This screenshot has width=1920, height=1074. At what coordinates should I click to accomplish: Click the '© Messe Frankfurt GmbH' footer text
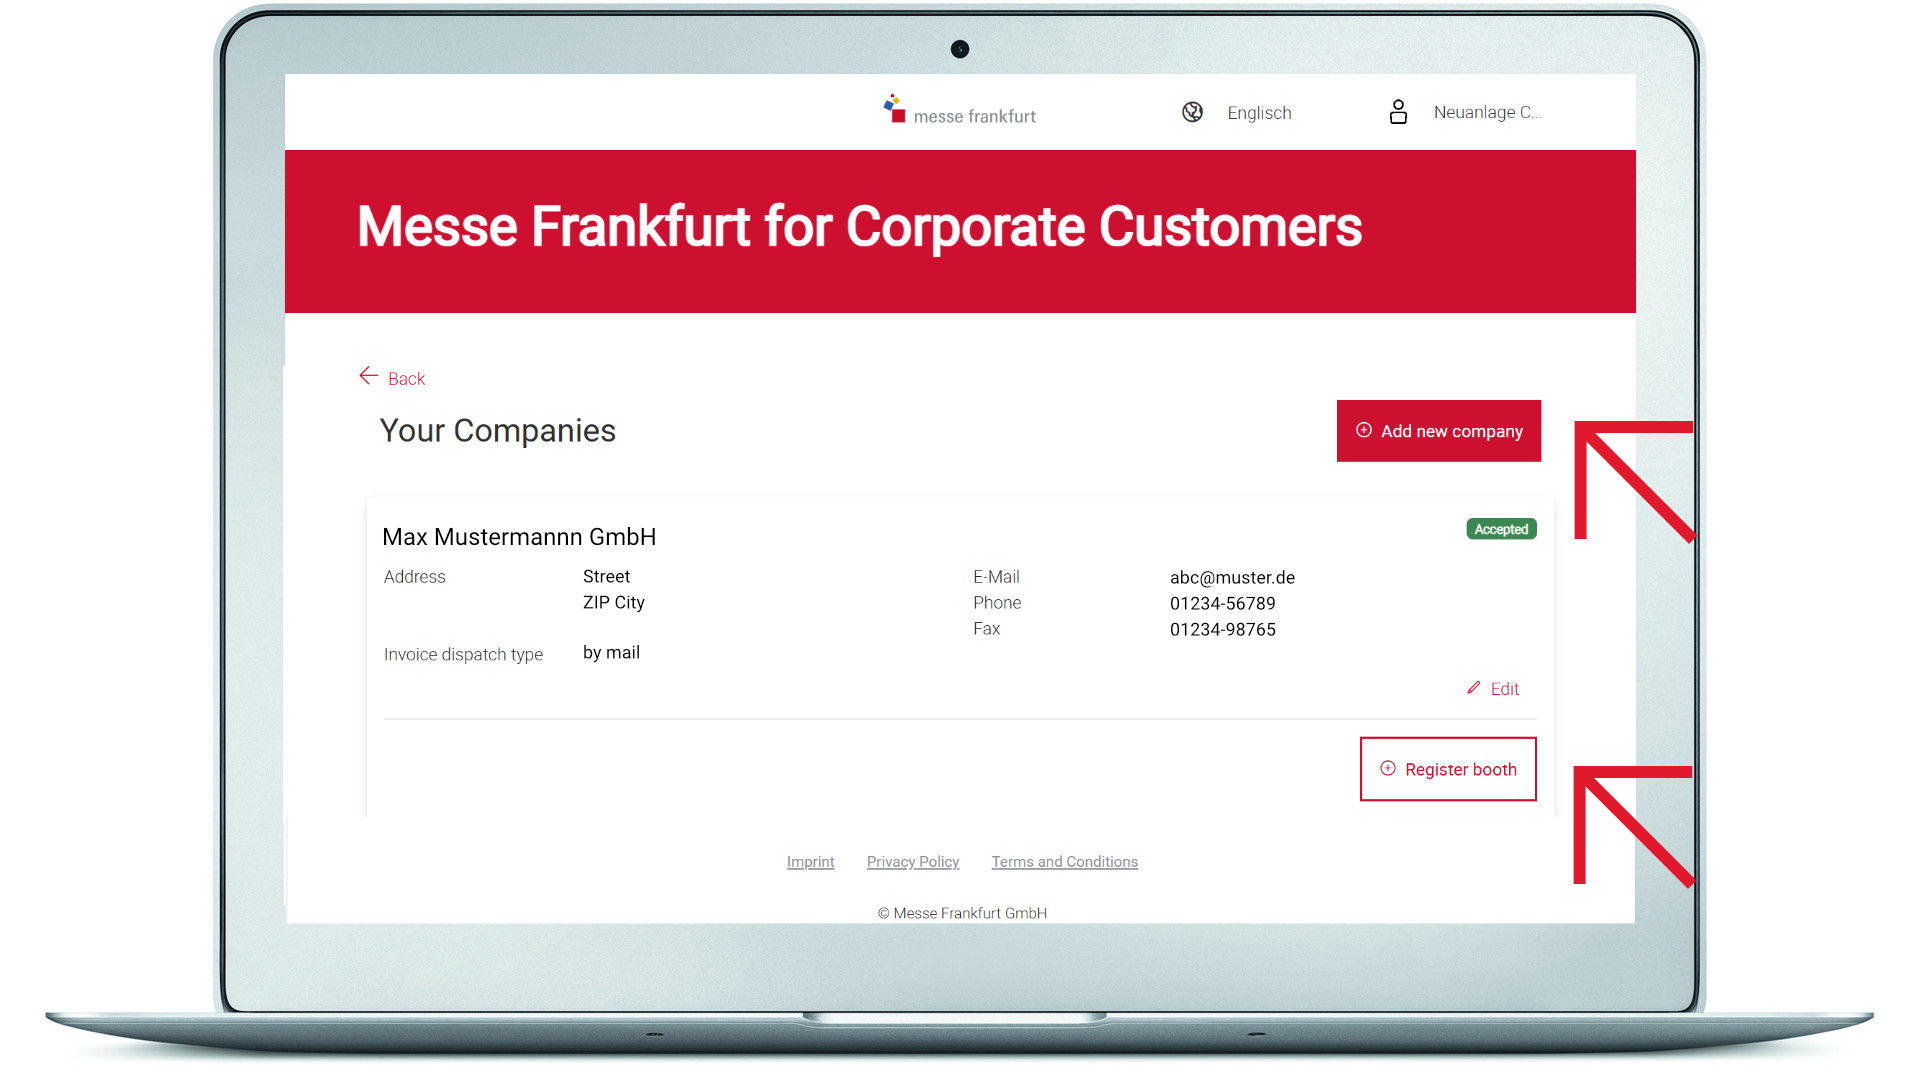point(962,913)
